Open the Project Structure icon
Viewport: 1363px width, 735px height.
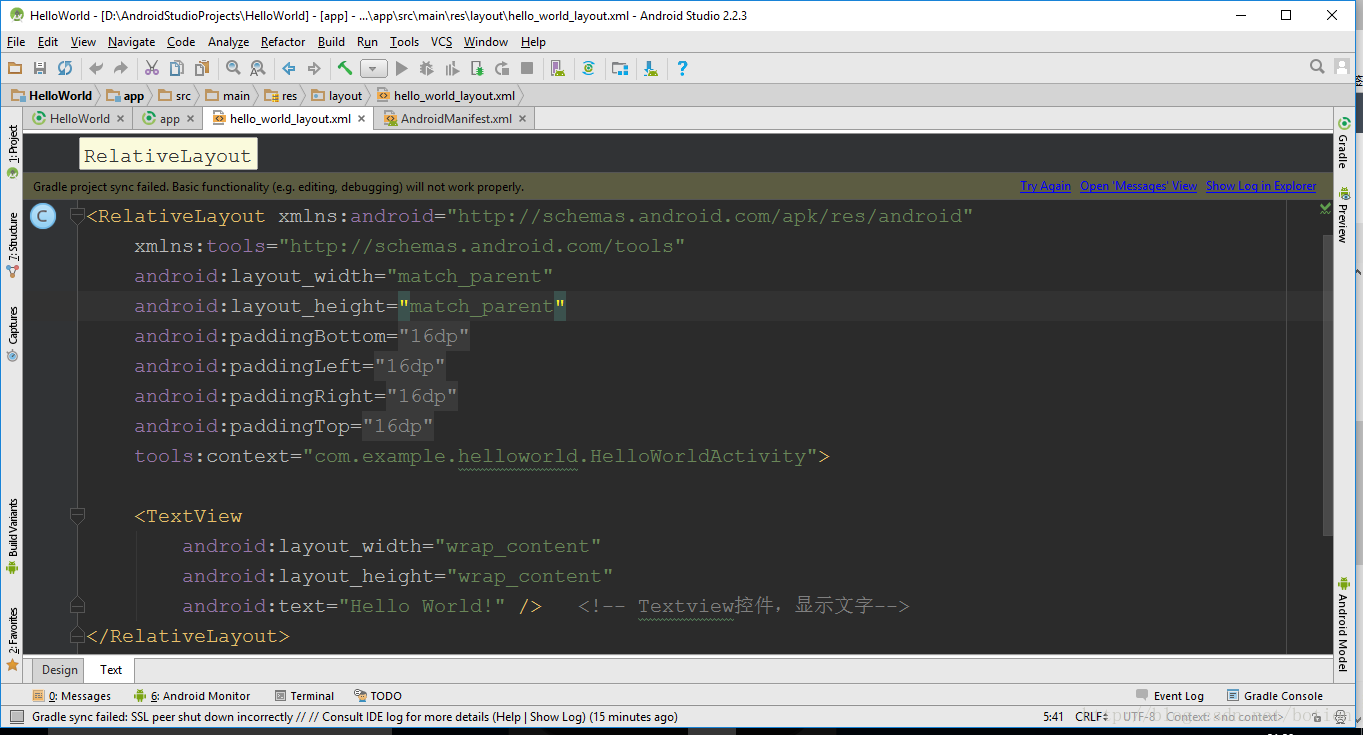click(x=620, y=68)
